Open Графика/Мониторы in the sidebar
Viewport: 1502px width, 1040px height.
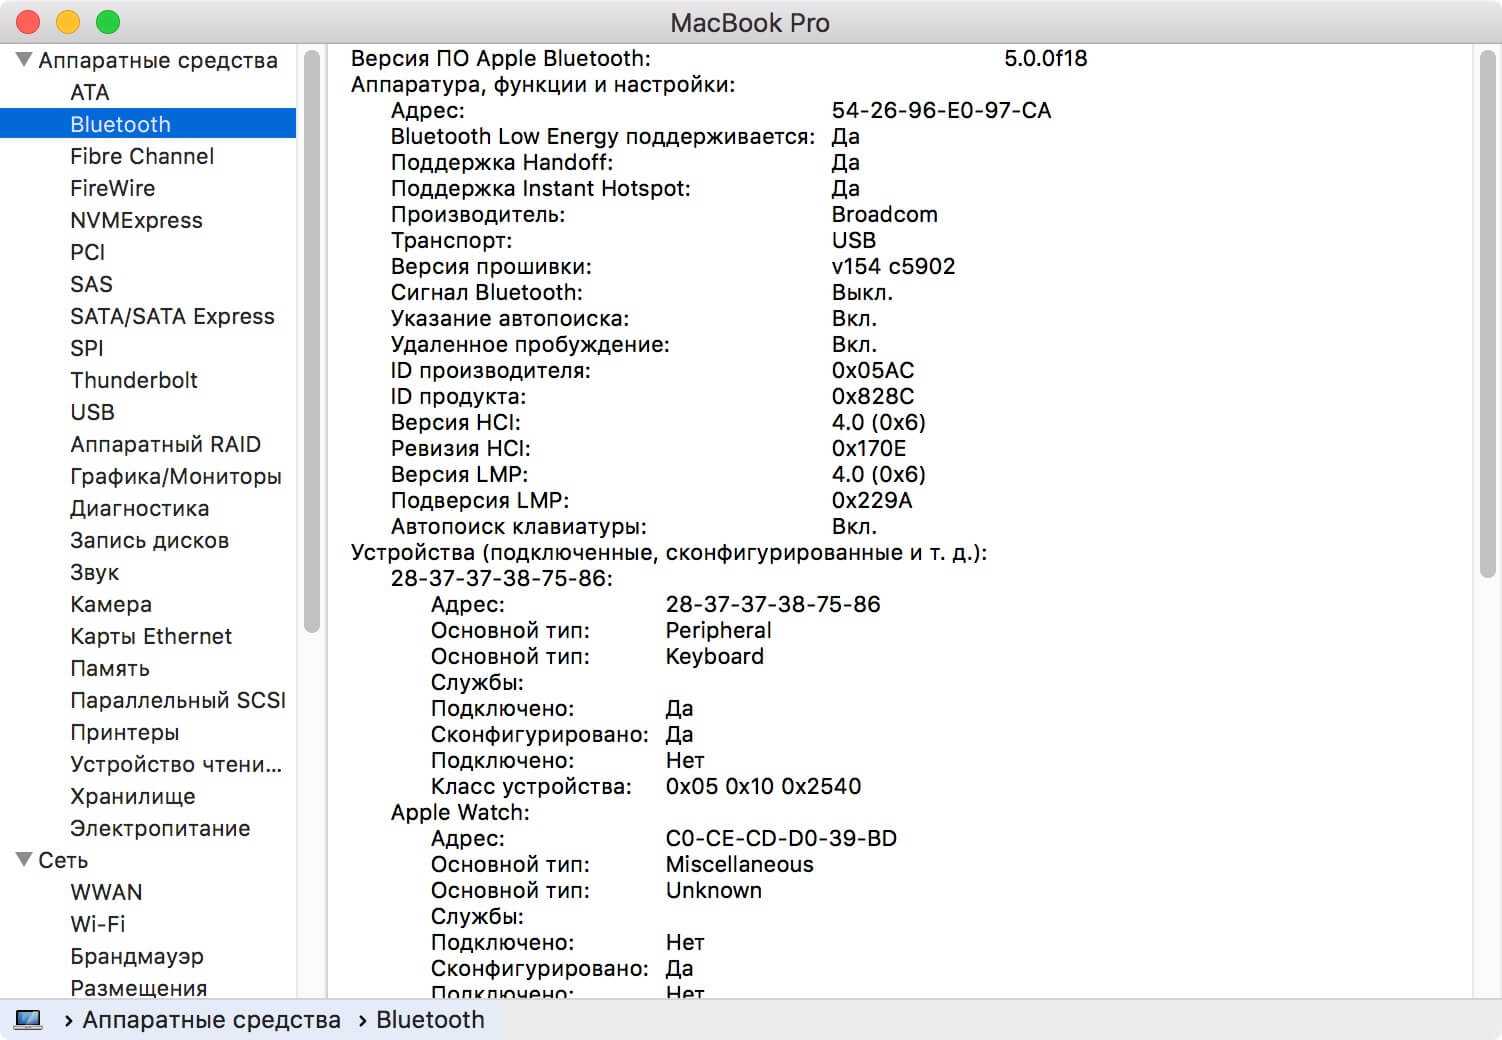pyautogui.click(x=175, y=476)
